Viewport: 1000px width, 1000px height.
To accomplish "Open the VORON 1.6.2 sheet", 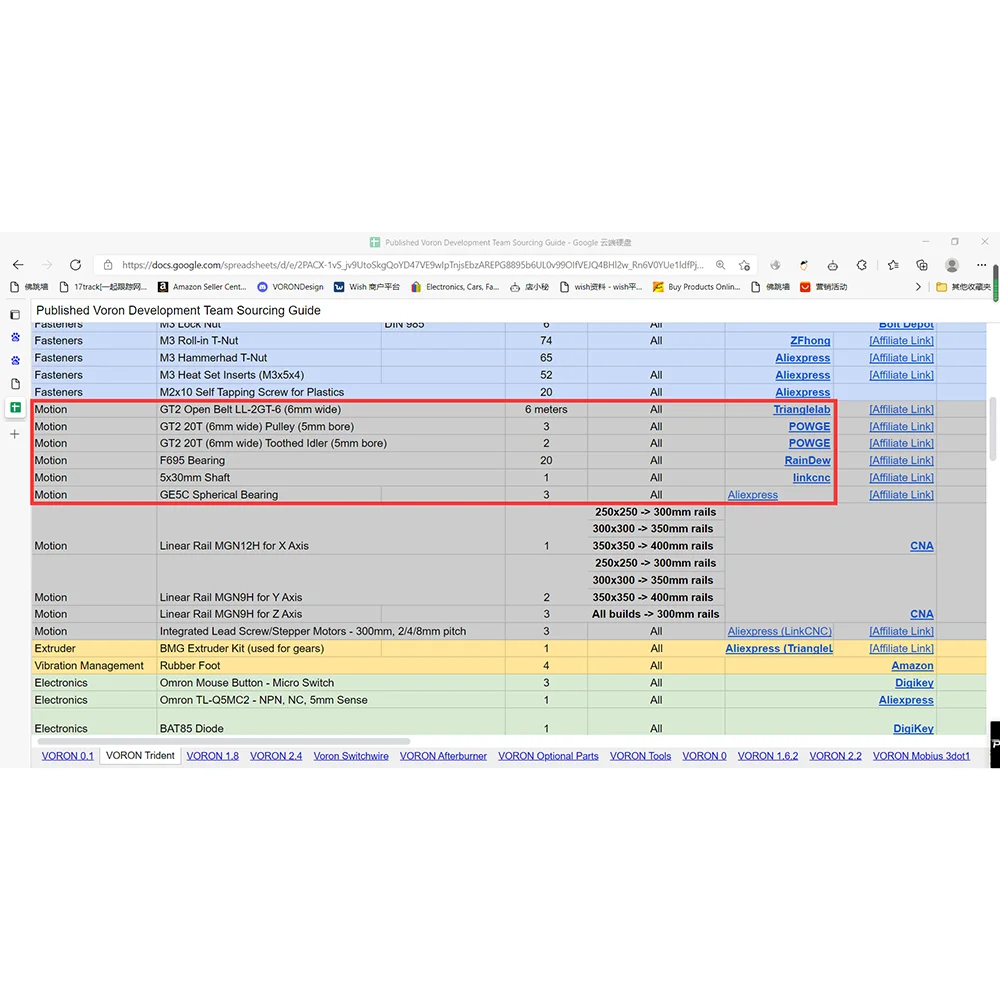I will (x=768, y=756).
